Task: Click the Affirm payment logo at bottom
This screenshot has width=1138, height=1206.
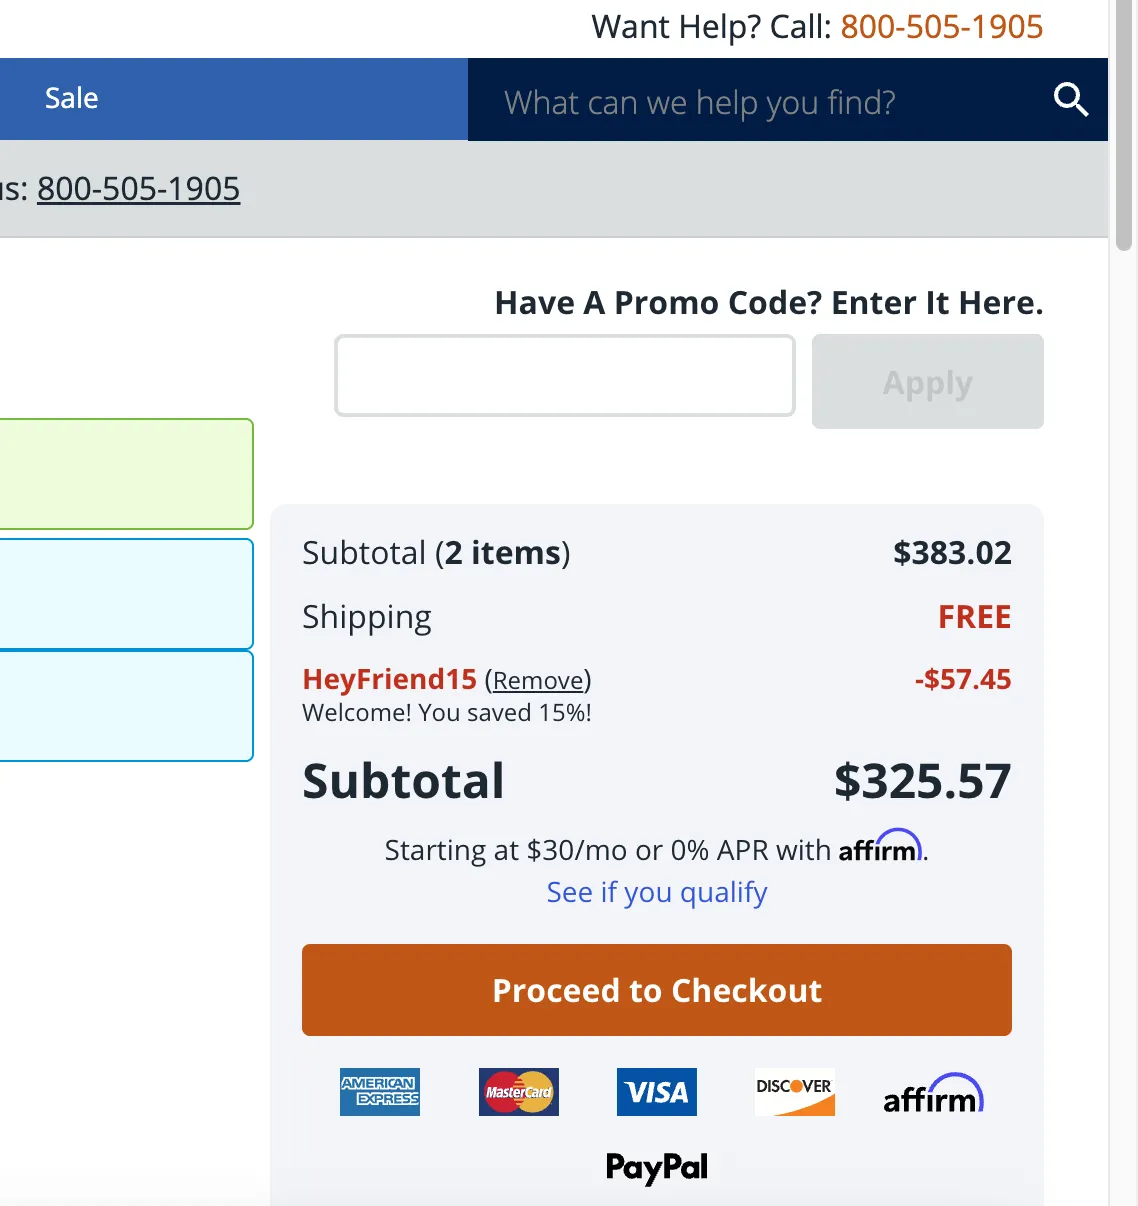Action: click(x=932, y=1094)
